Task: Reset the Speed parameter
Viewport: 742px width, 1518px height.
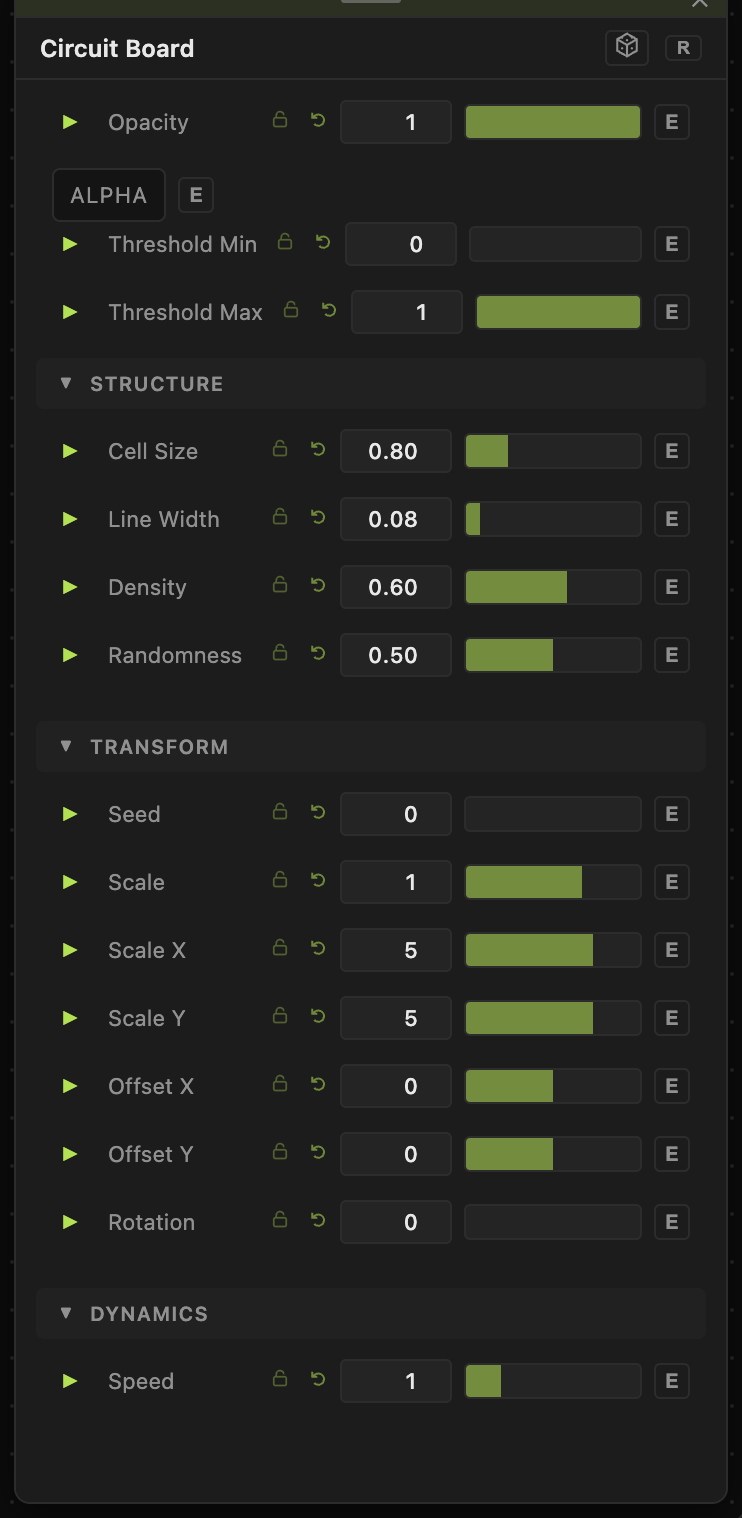Action: (318, 1380)
